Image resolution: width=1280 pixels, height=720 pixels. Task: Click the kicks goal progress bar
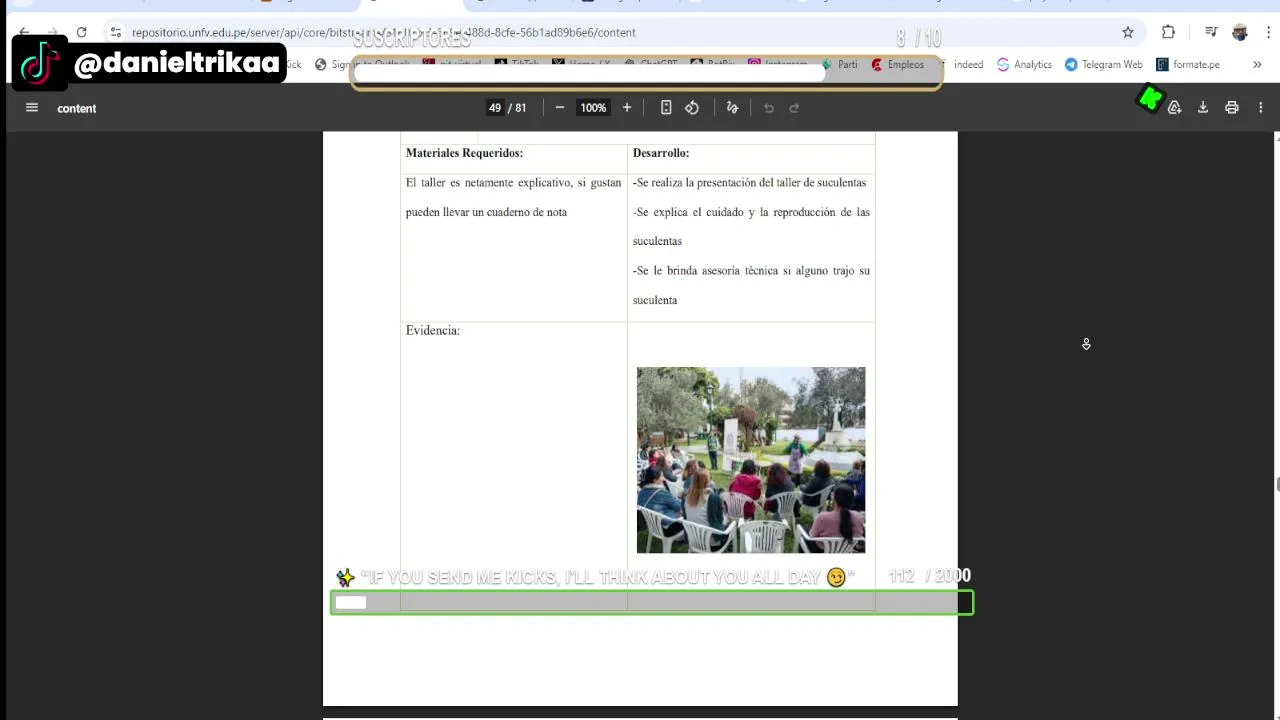click(x=652, y=602)
